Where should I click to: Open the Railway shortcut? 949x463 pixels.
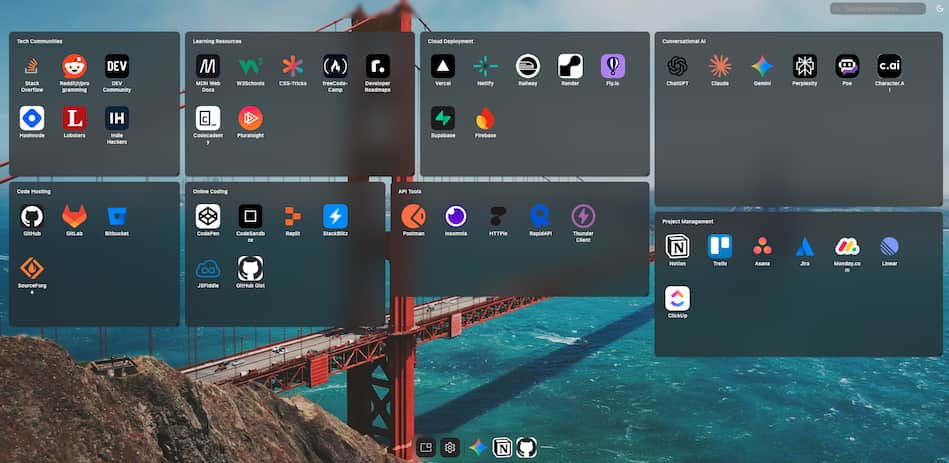pos(528,67)
